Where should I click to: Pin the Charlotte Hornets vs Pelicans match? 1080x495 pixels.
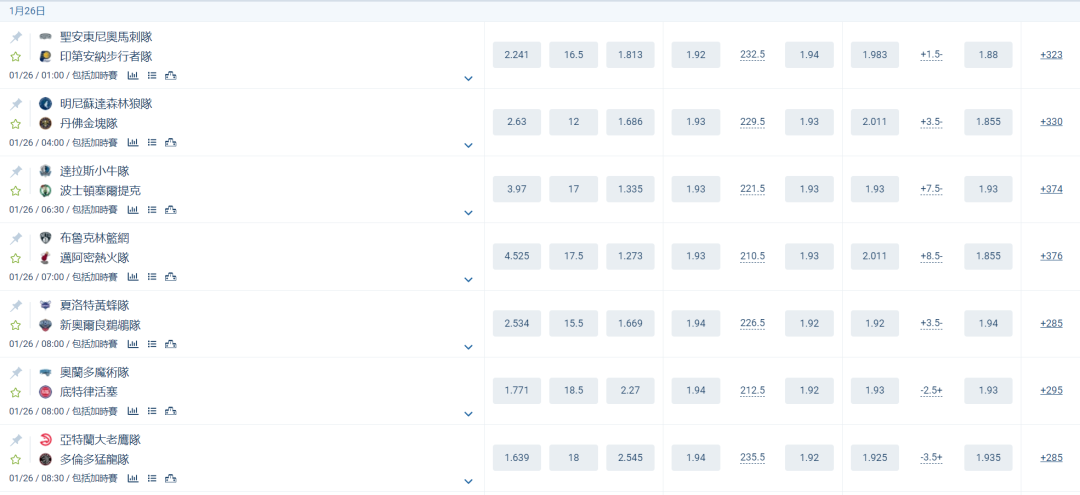16,306
